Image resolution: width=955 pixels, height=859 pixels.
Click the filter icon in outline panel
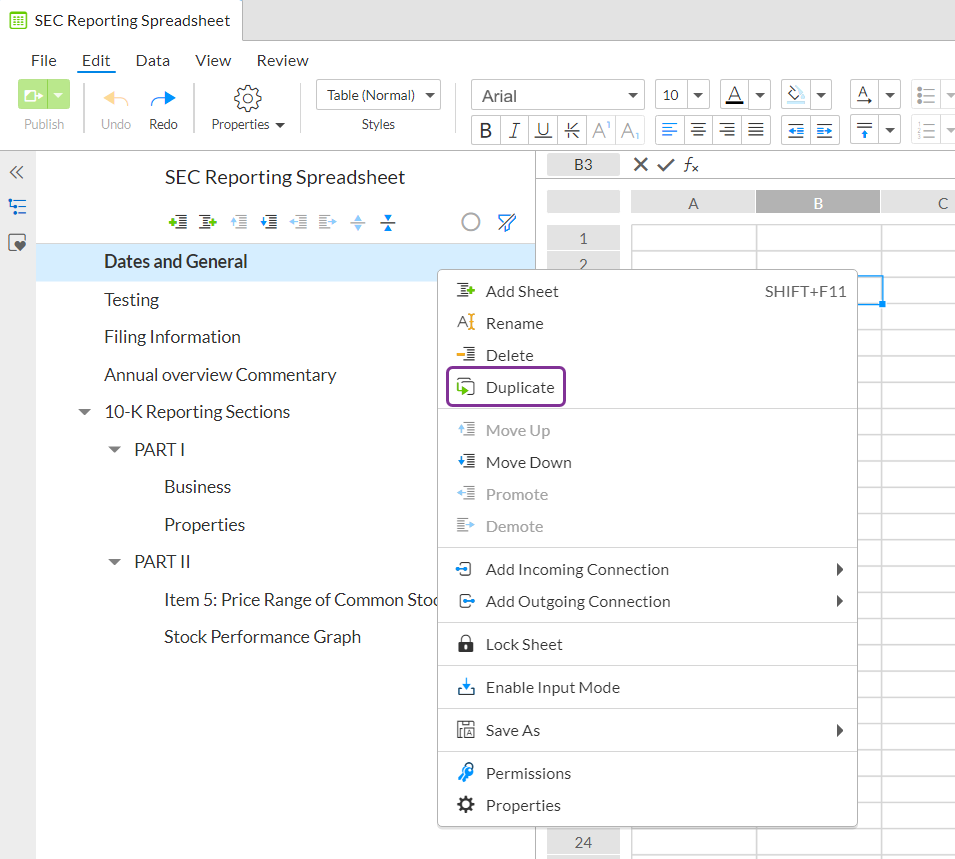(506, 222)
